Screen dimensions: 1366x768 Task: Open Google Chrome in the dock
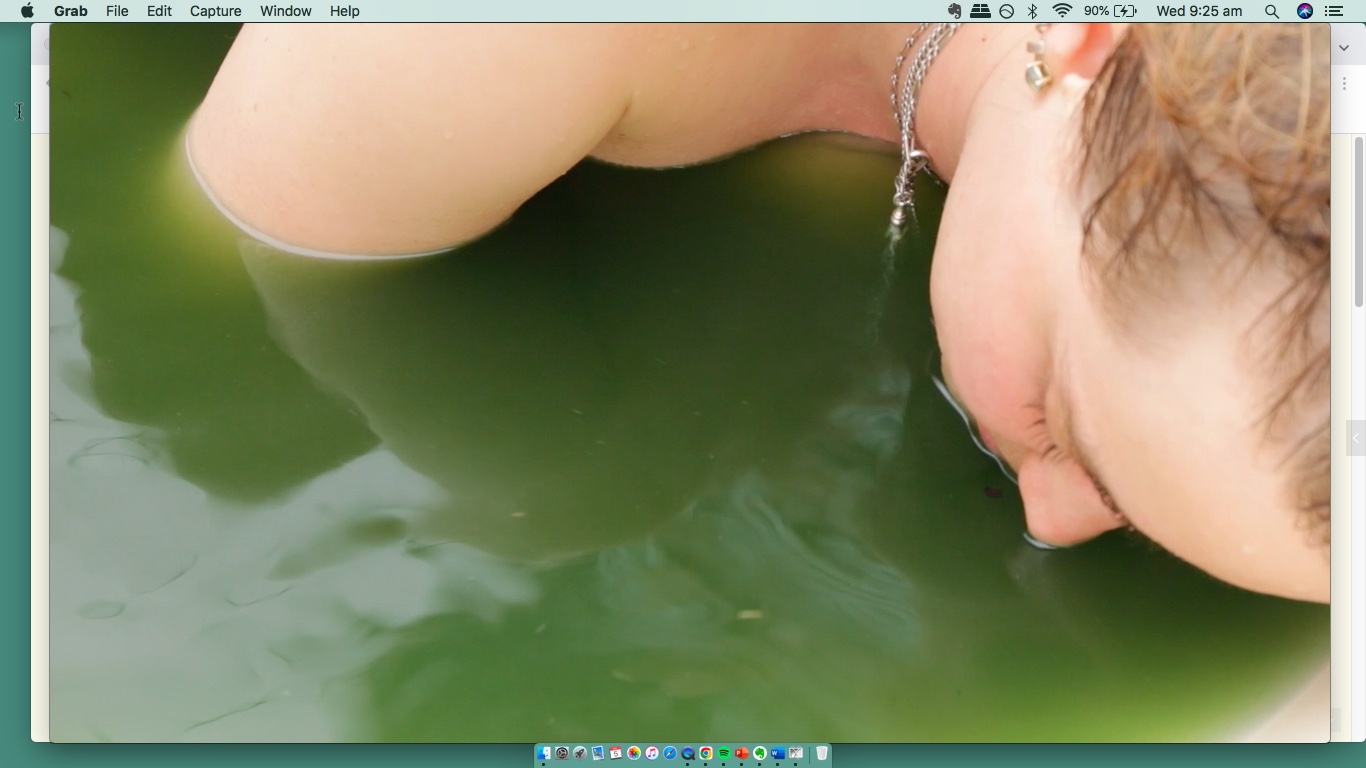(x=706, y=753)
